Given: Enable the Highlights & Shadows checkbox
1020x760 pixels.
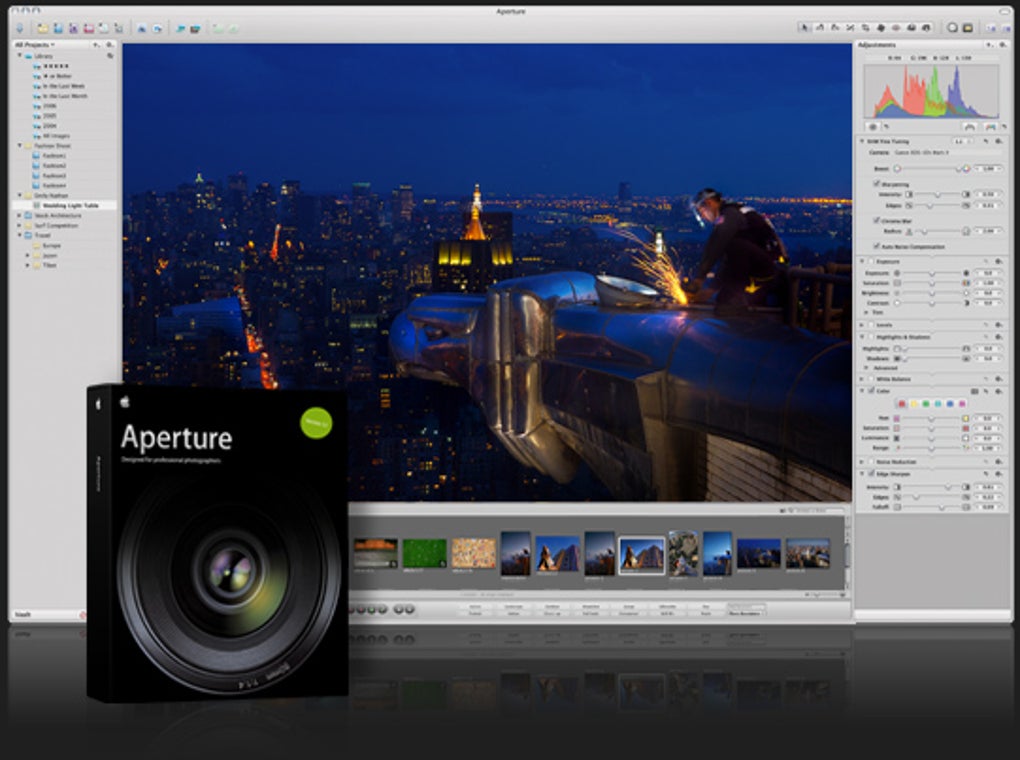Looking at the screenshot, I should point(871,336).
